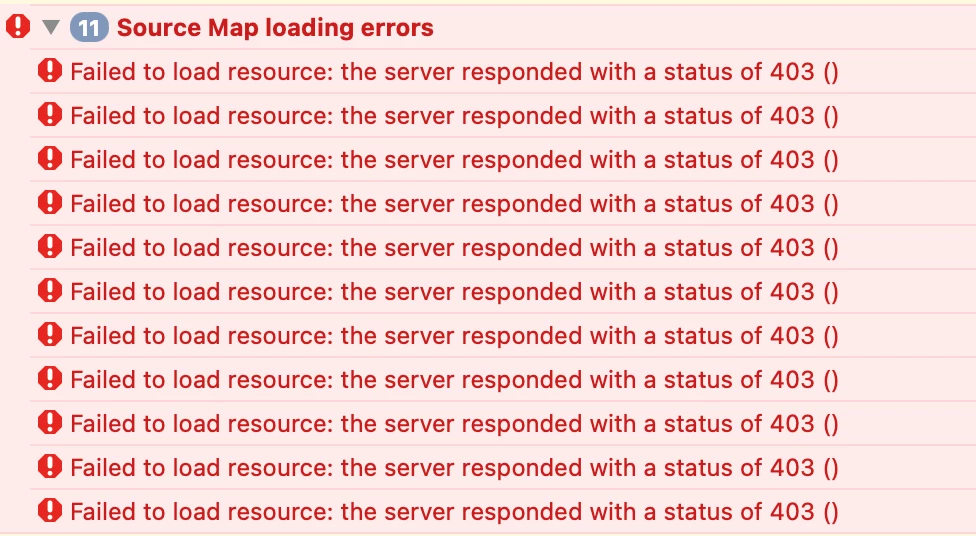Screen dimensions: 976x536
Task: Click the error icon of the second 403 message
Action: pos(50,115)
